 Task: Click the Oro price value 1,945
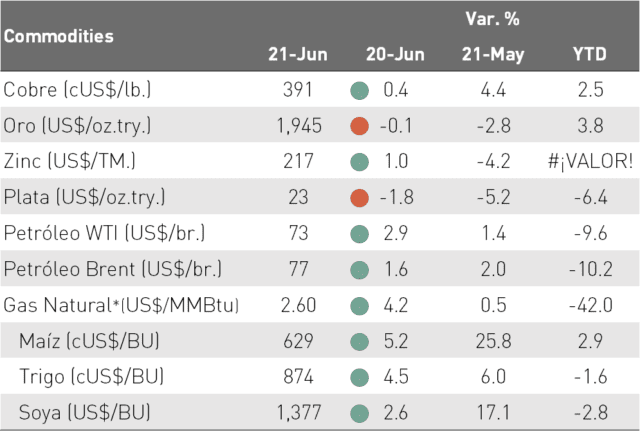[x=299, y=126]
